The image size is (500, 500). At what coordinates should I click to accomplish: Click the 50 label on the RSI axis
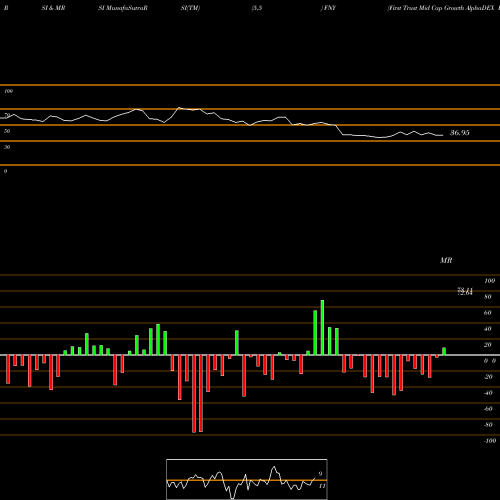point(7,131)
